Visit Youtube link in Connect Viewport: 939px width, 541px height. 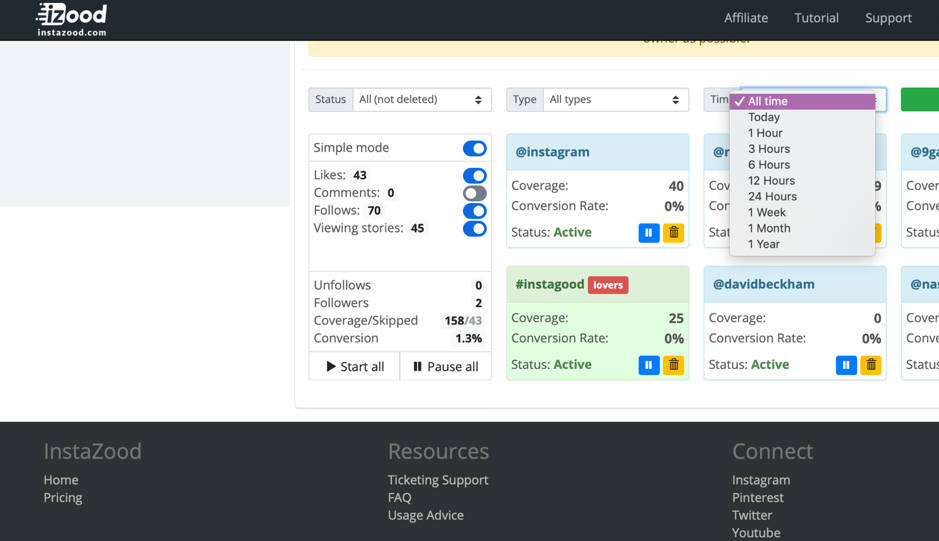pos(756,533)
